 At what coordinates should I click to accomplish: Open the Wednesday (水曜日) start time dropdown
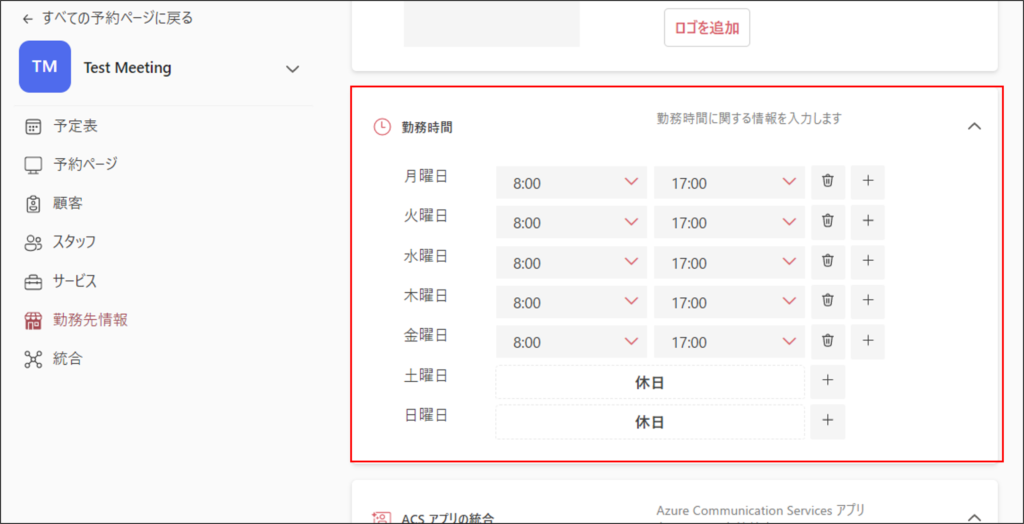pos(571,262)
